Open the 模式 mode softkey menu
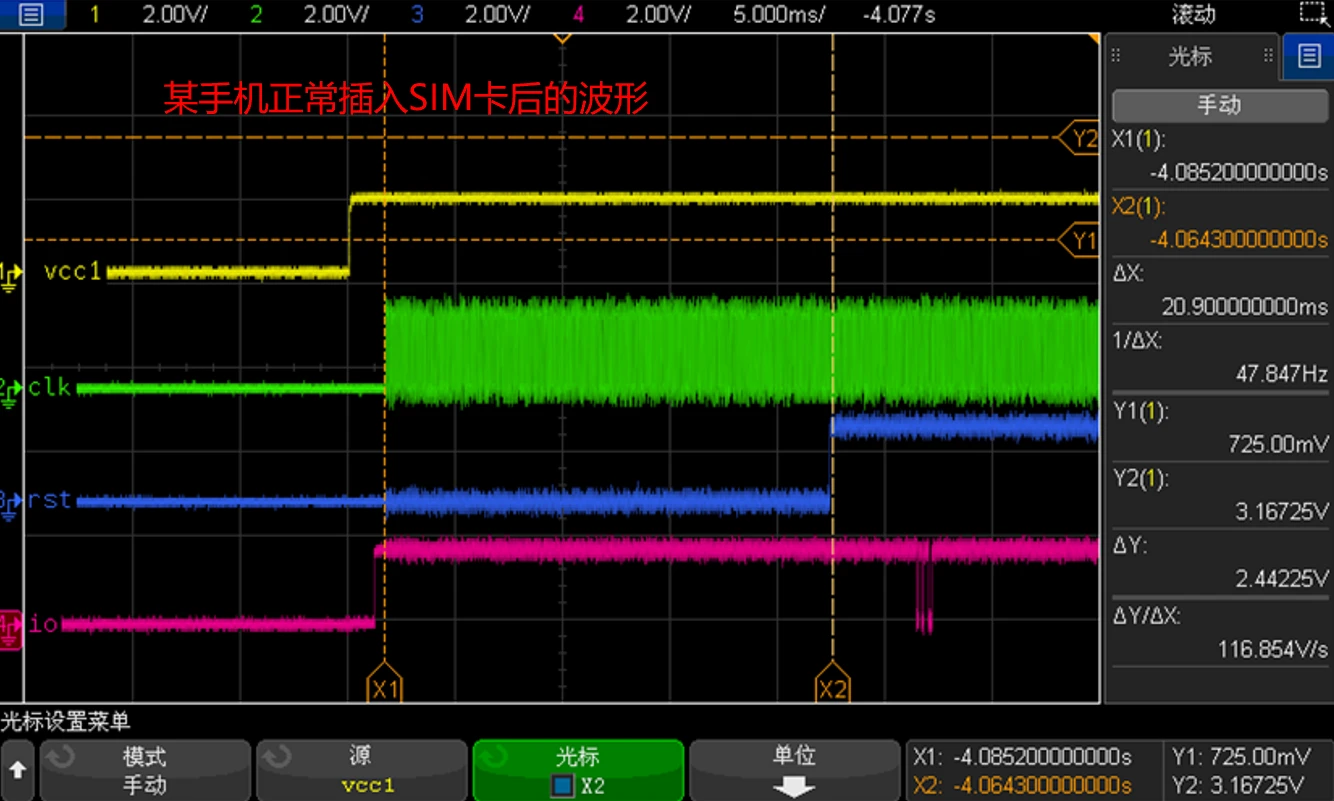This screenshot has width=1334, height=801. tap(144, 771)
